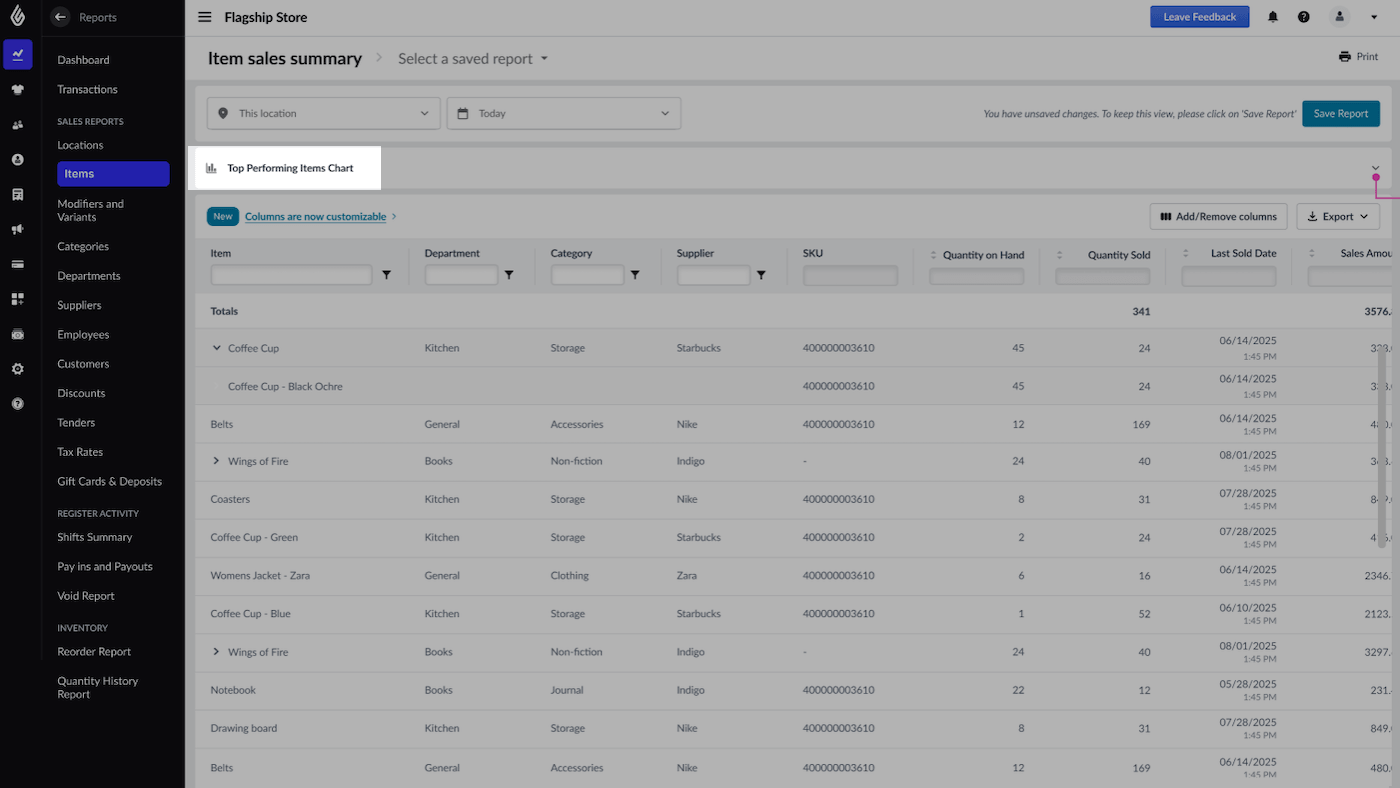Open Dashboard in Reports menu
This screenshot has height=788, width=1400.
[83, 60]
